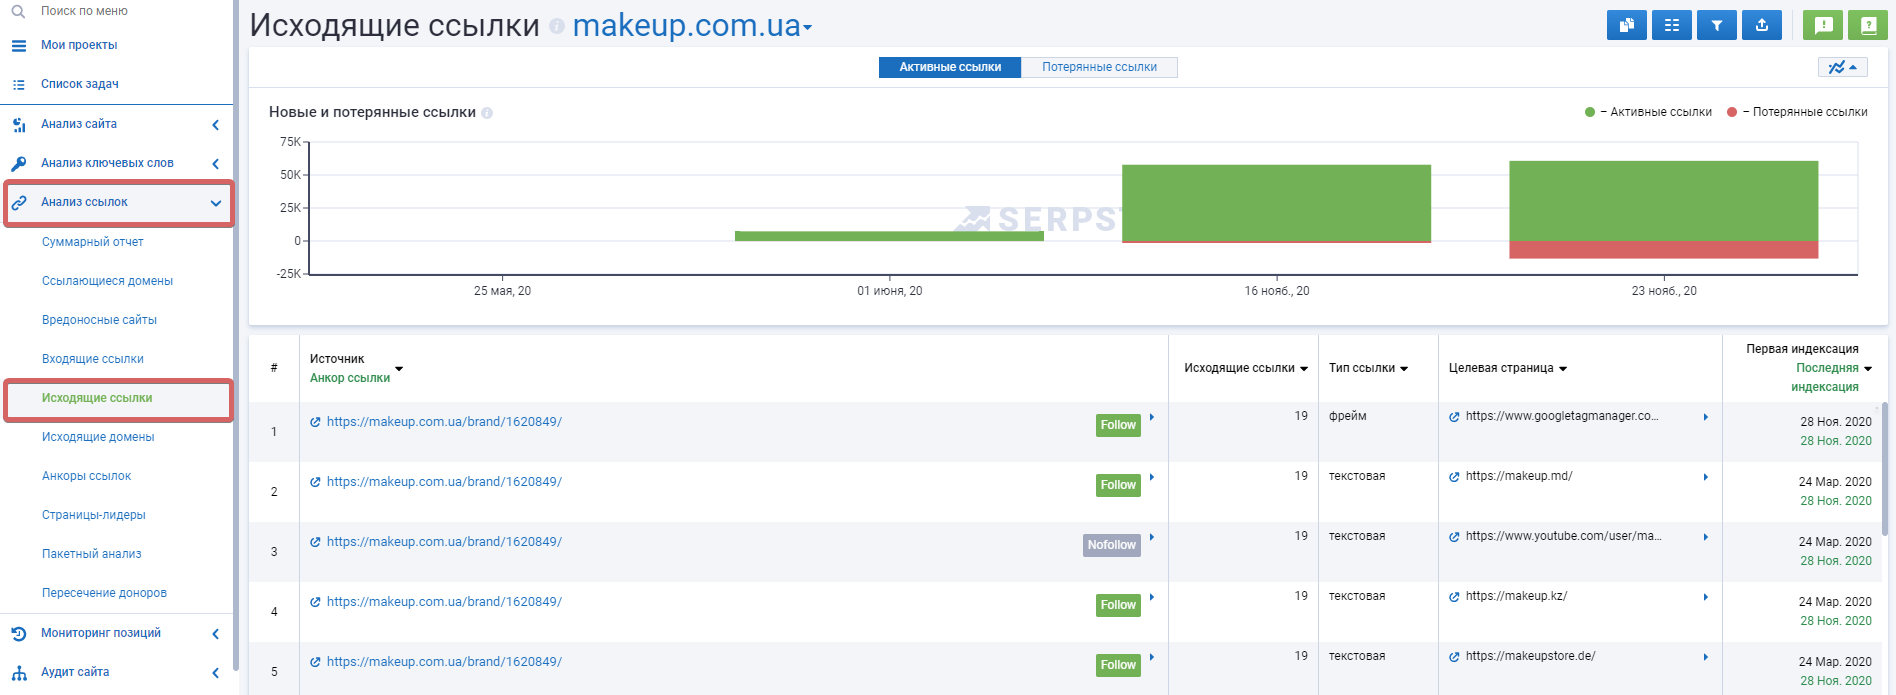This screenshot has height=695, width=1896.
Task: Expand the Тип ссылки column dropdown
Action: coord(1368,368)
